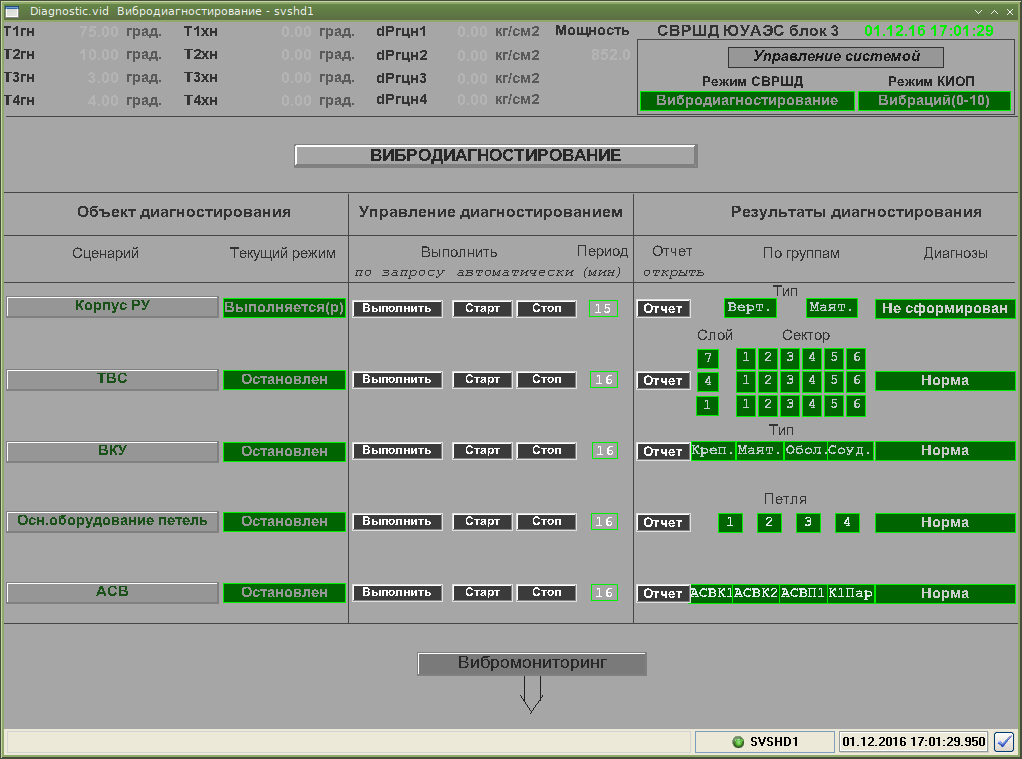Viewport: 1022px width, 759px height.
Task: Click Не сформирован diagnosis for Корпус РУ
Action: pyautogui.click(x=944, y=309)
